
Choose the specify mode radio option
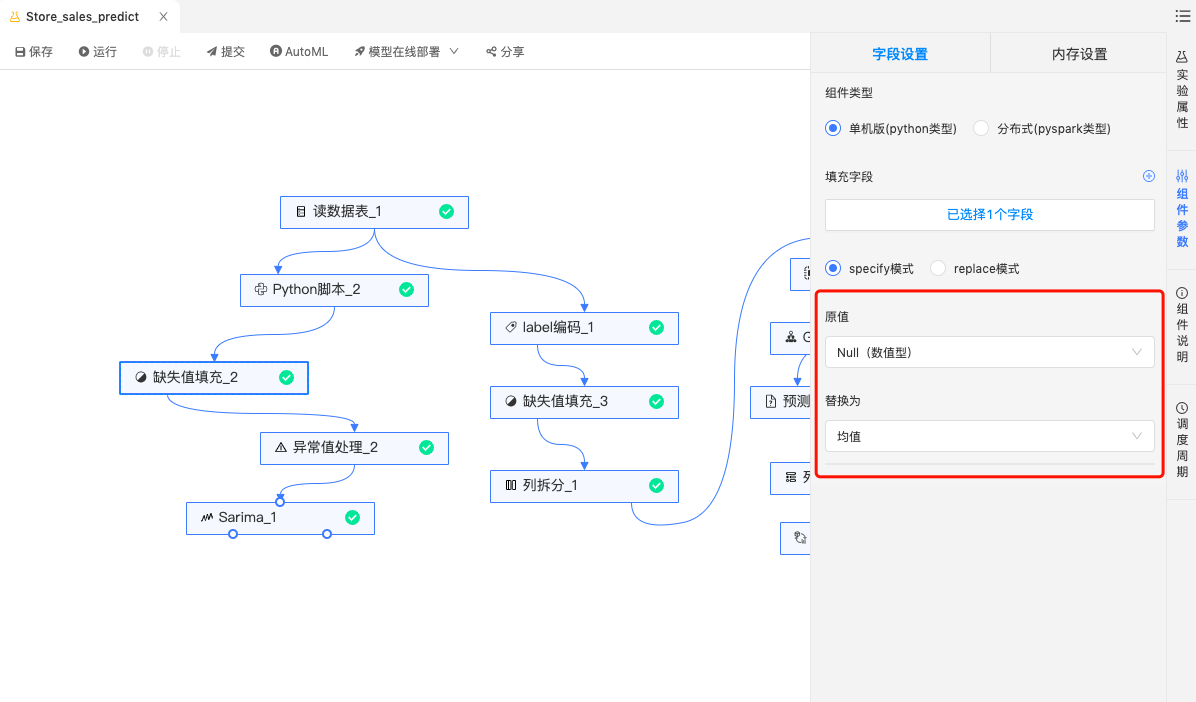coord(832,268)
